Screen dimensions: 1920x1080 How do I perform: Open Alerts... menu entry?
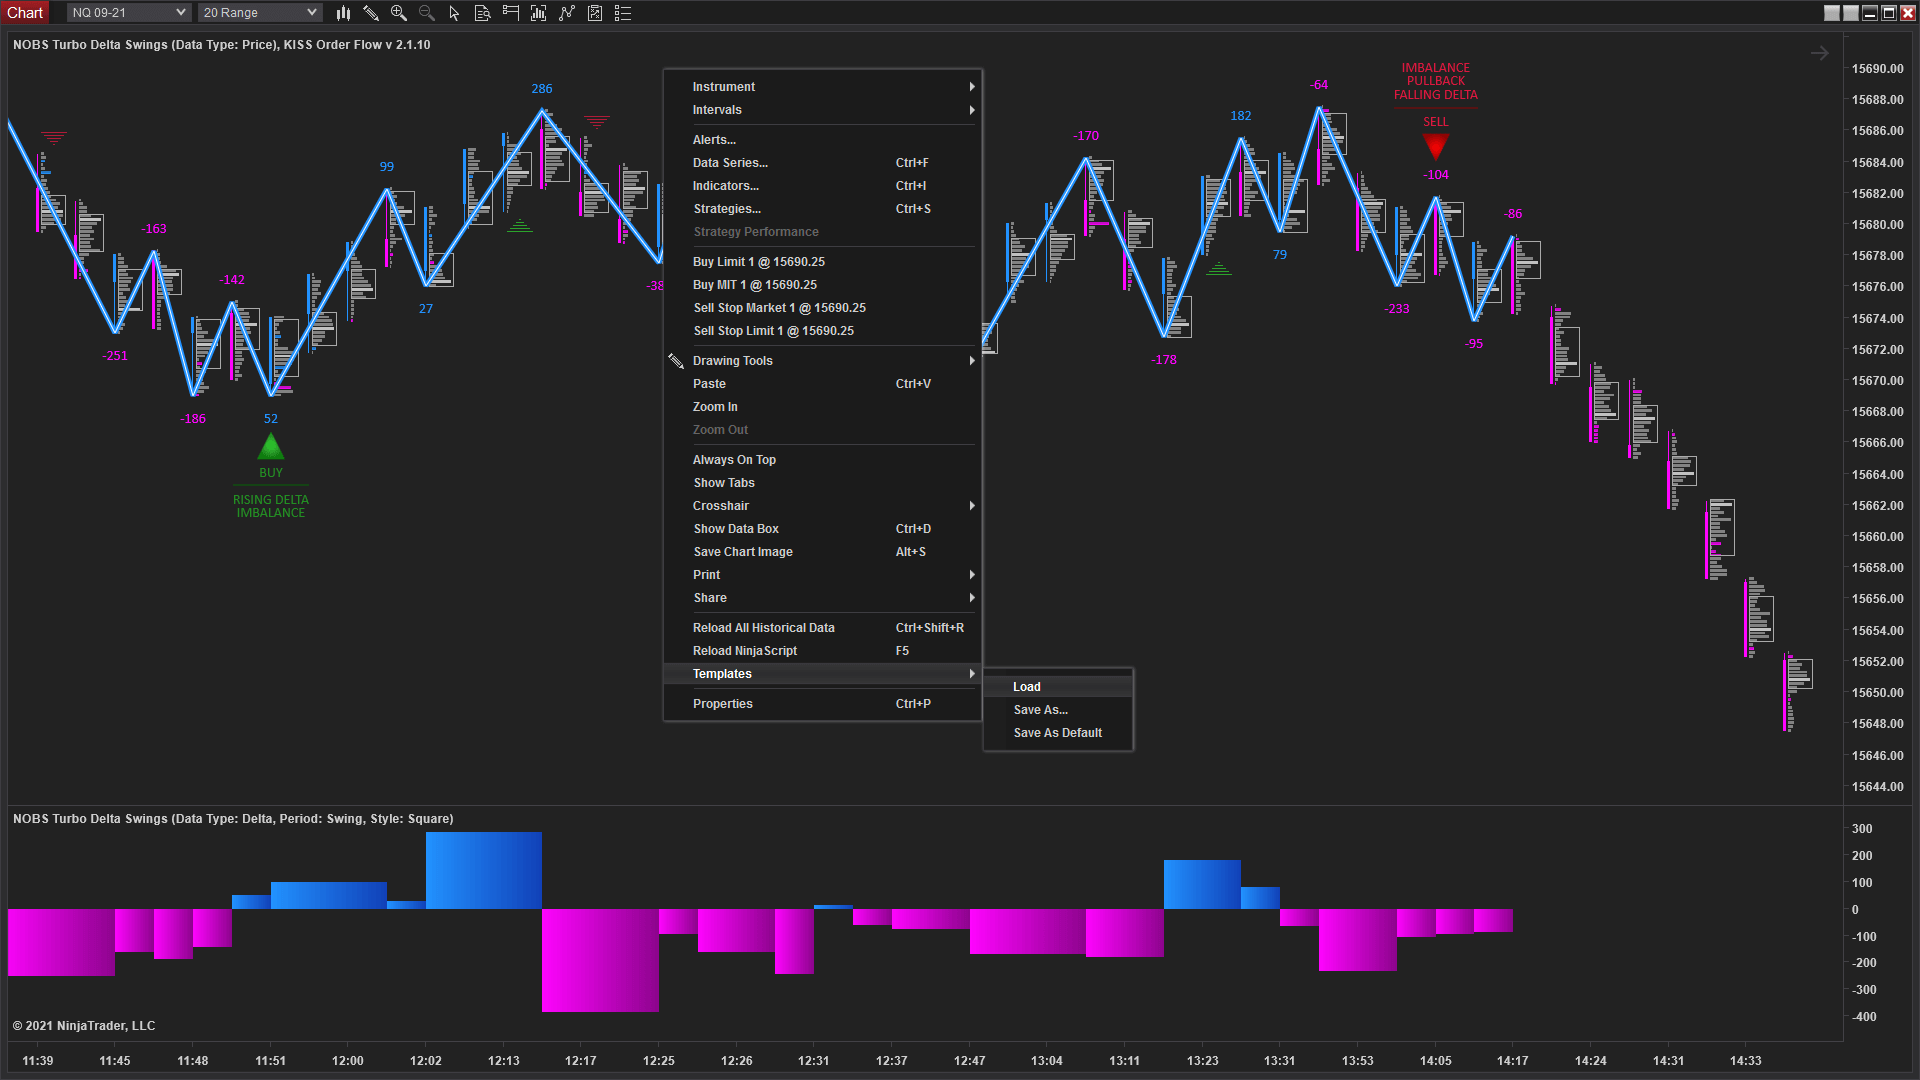point(823,140)
